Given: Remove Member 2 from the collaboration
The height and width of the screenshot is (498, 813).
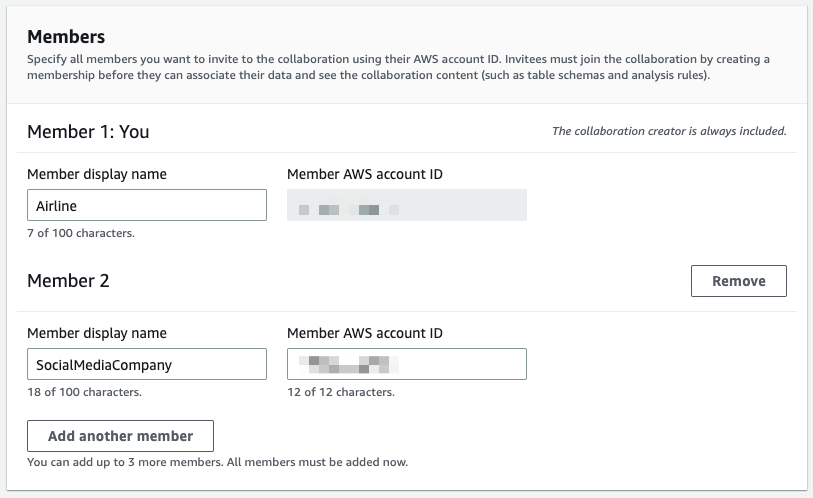Looking at the screenshot, I should pos(738,281).
